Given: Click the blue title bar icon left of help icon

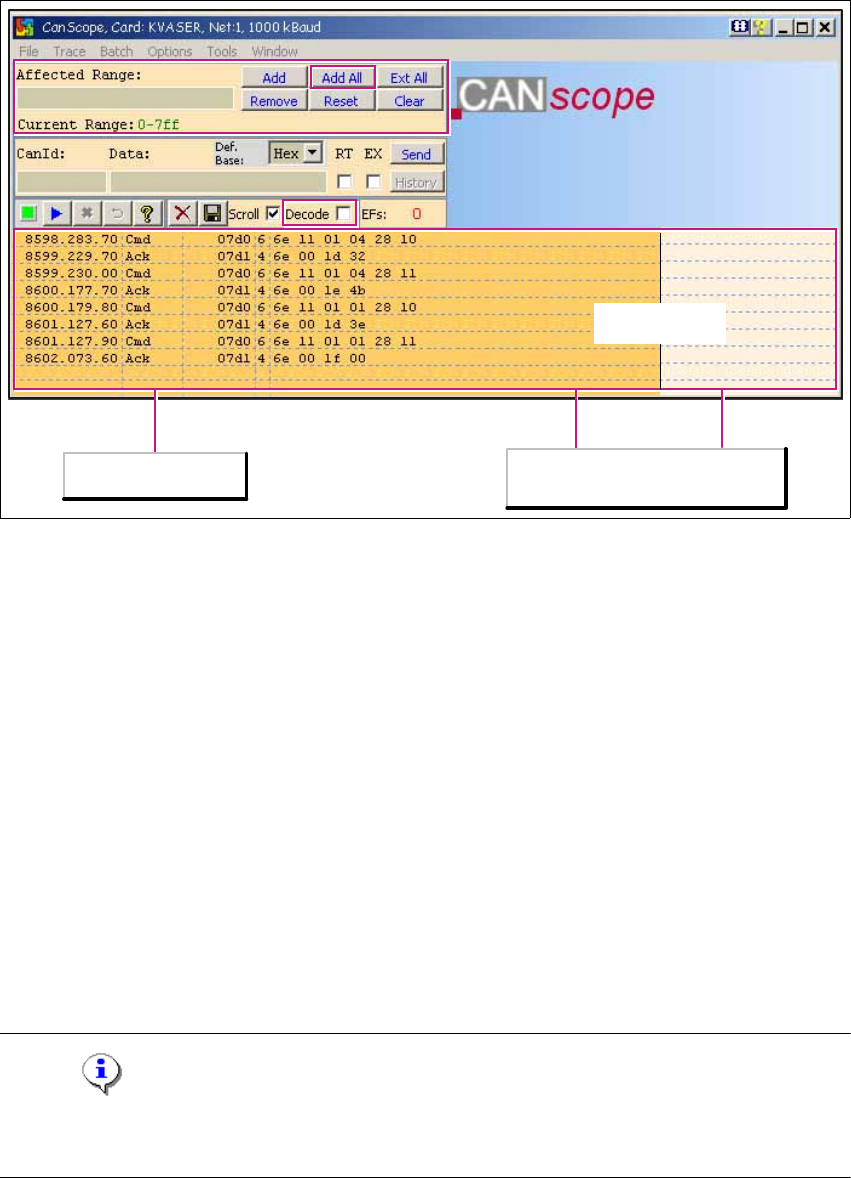Looking at the screenshot, I should 740,27.
